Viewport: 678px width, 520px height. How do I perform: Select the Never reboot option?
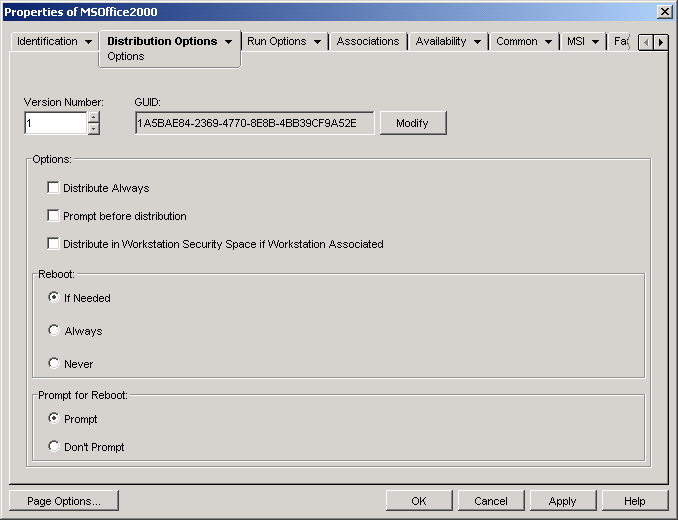54,363
